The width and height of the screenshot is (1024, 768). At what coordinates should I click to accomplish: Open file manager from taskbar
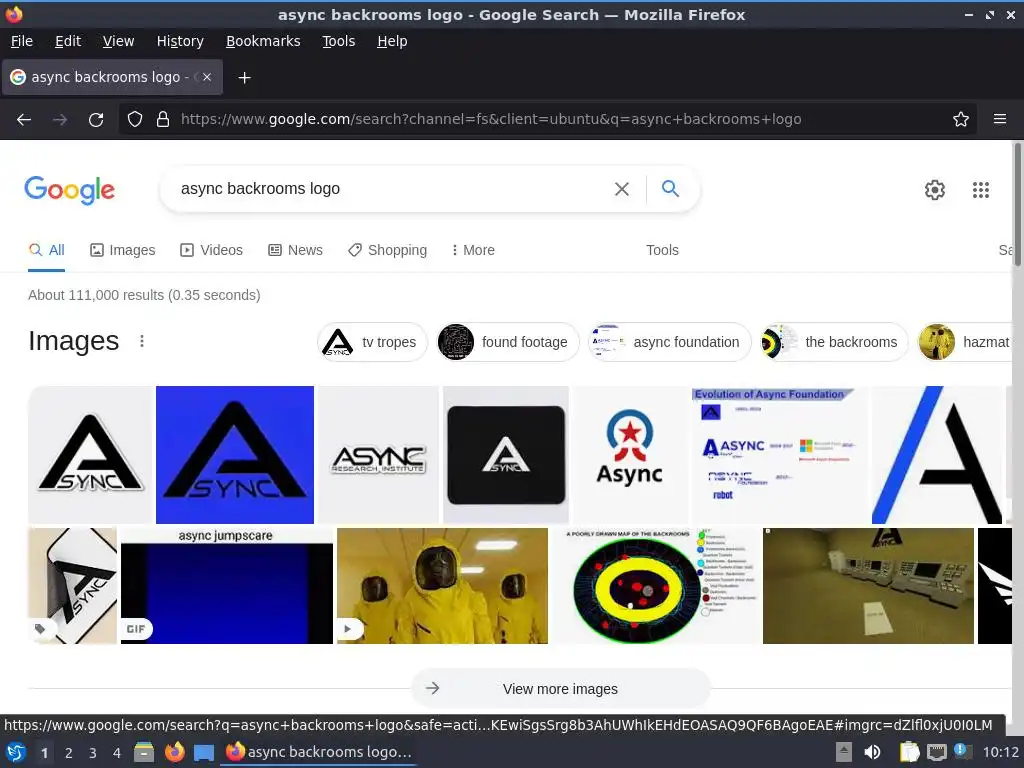tap(144, 752)
